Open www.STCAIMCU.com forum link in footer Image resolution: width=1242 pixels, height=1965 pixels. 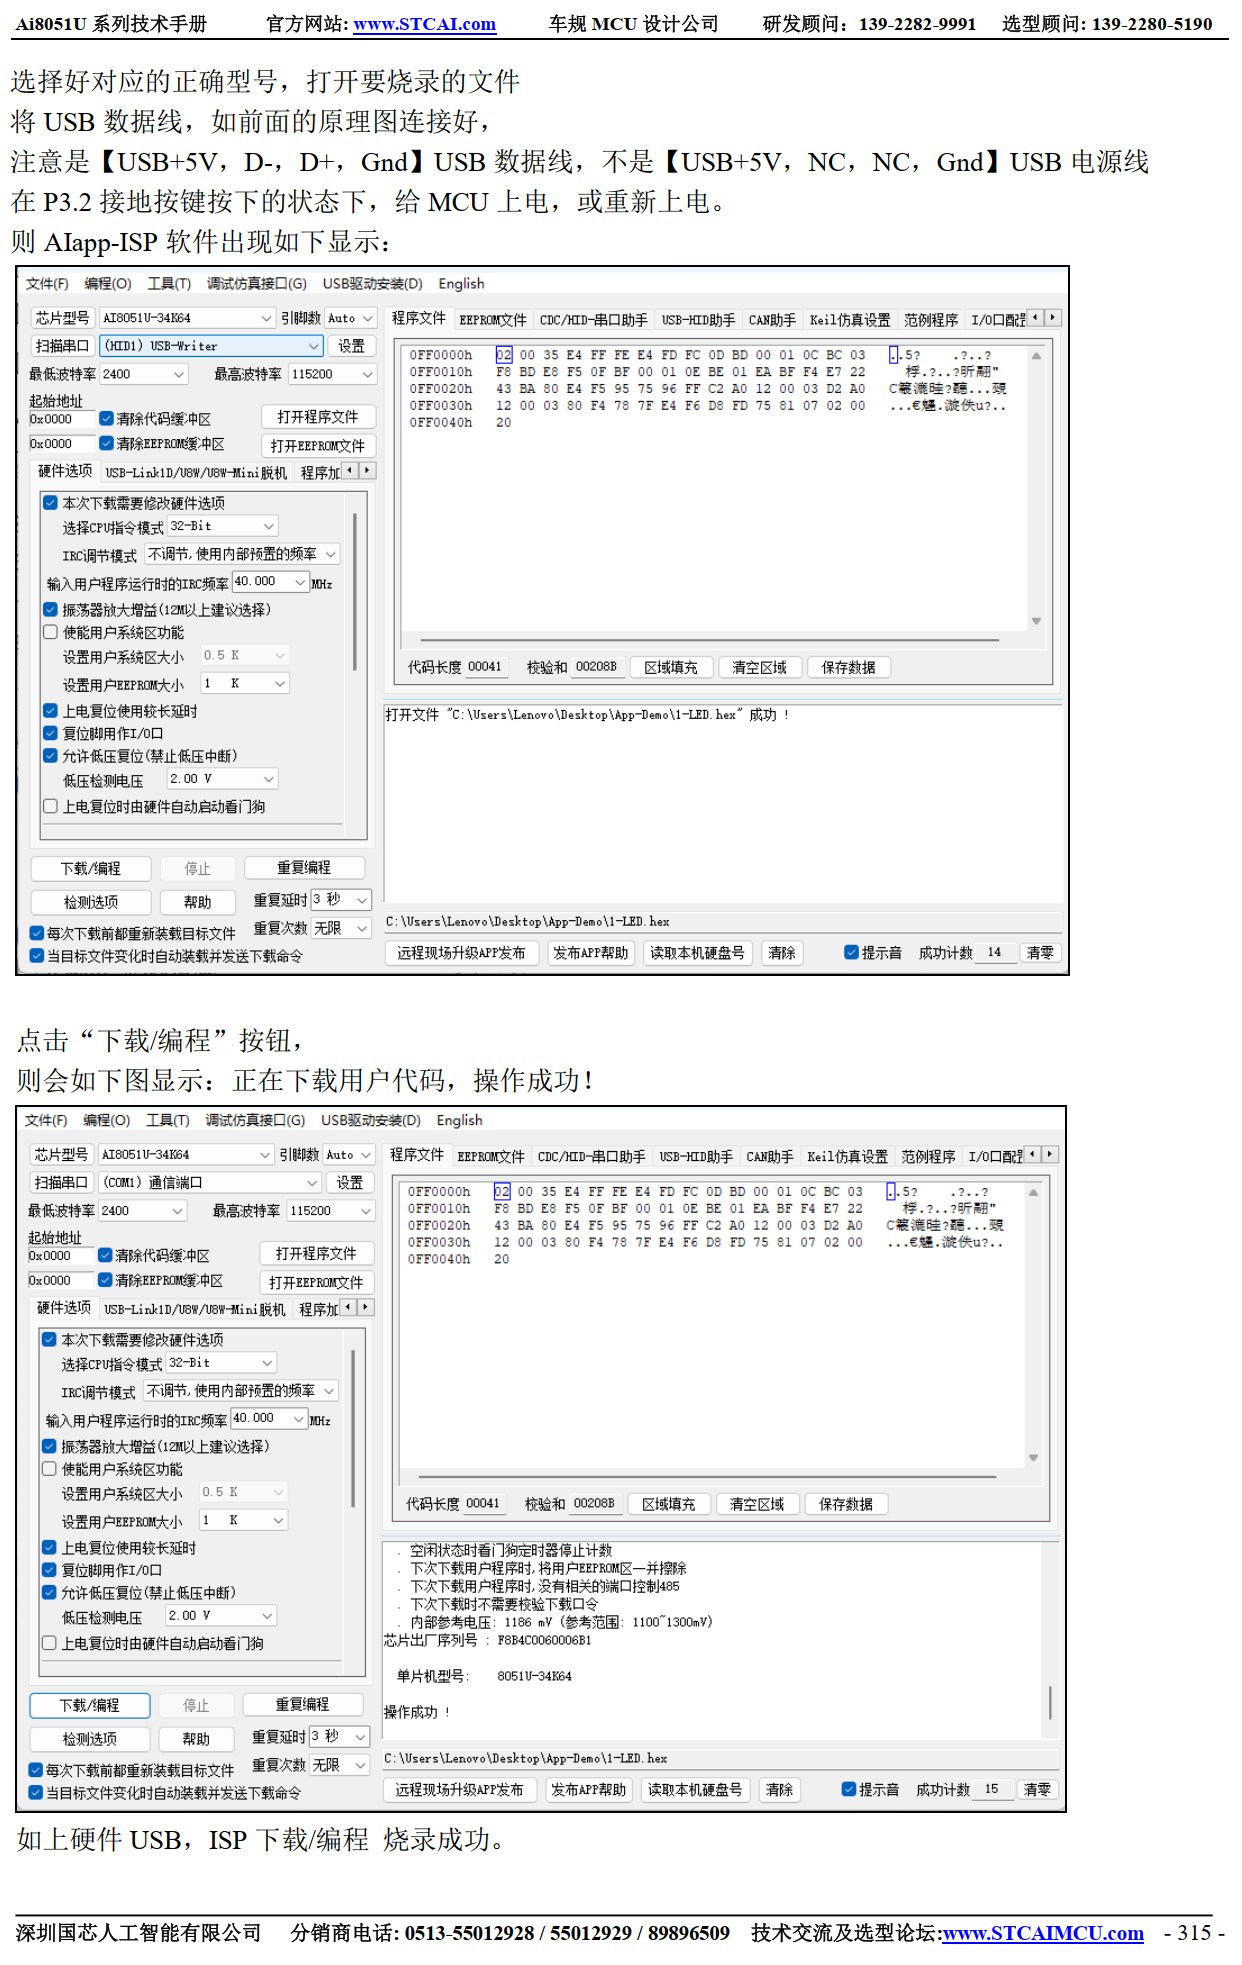click(x=1043, y=1933)
